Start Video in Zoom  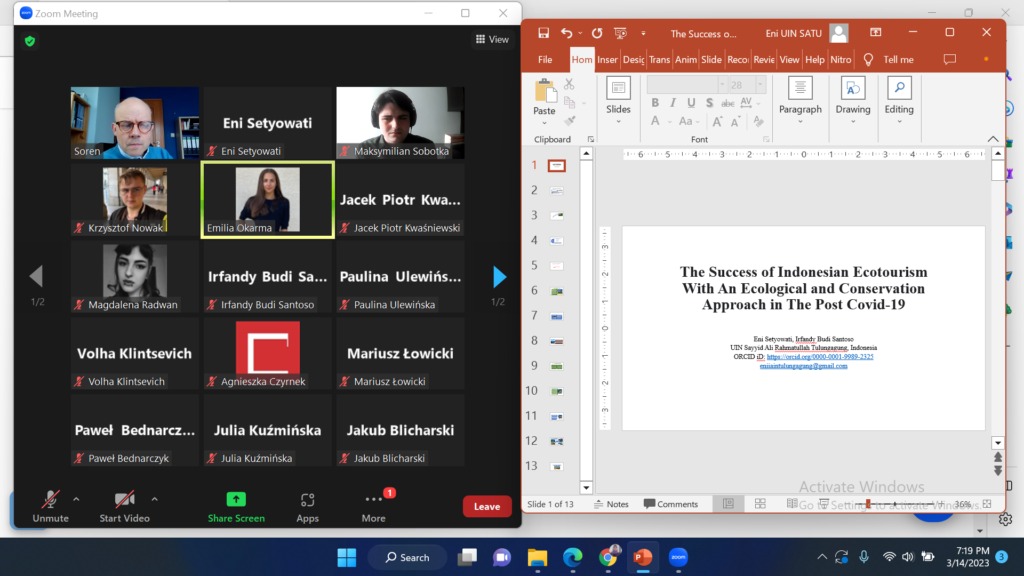click(x=124, y=506)
